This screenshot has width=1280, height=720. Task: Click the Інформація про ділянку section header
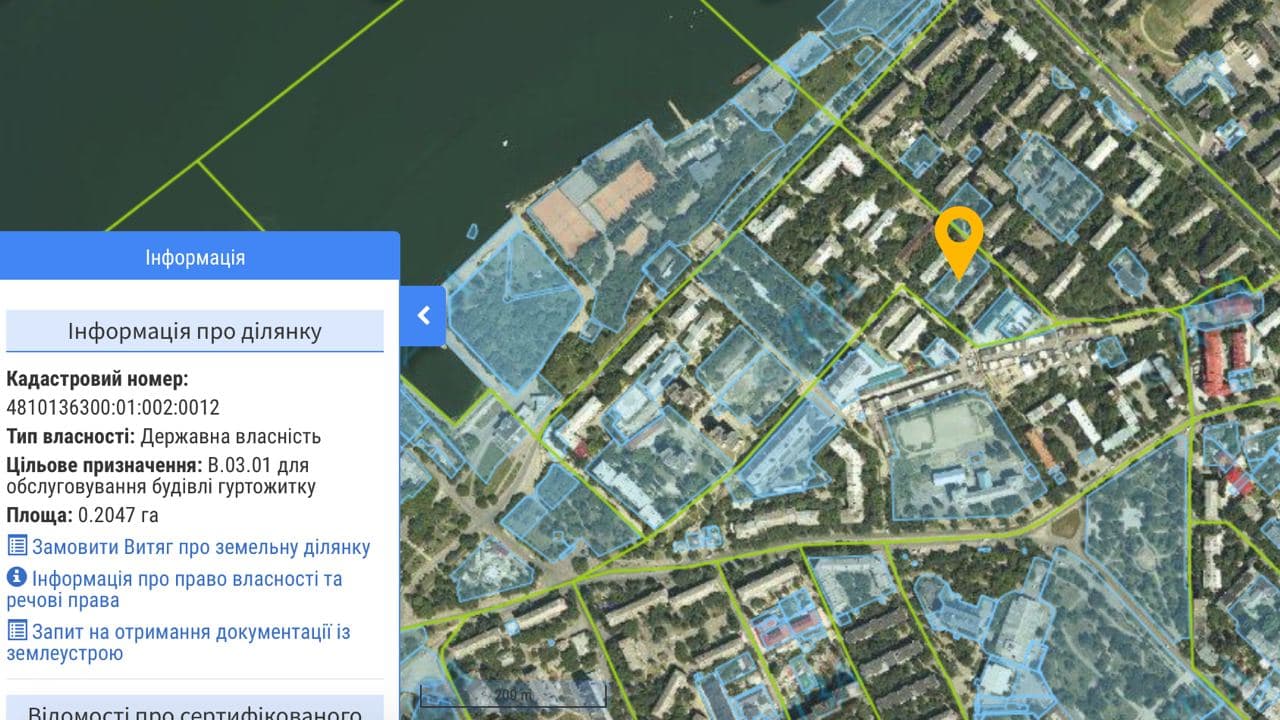coord(195,331)
